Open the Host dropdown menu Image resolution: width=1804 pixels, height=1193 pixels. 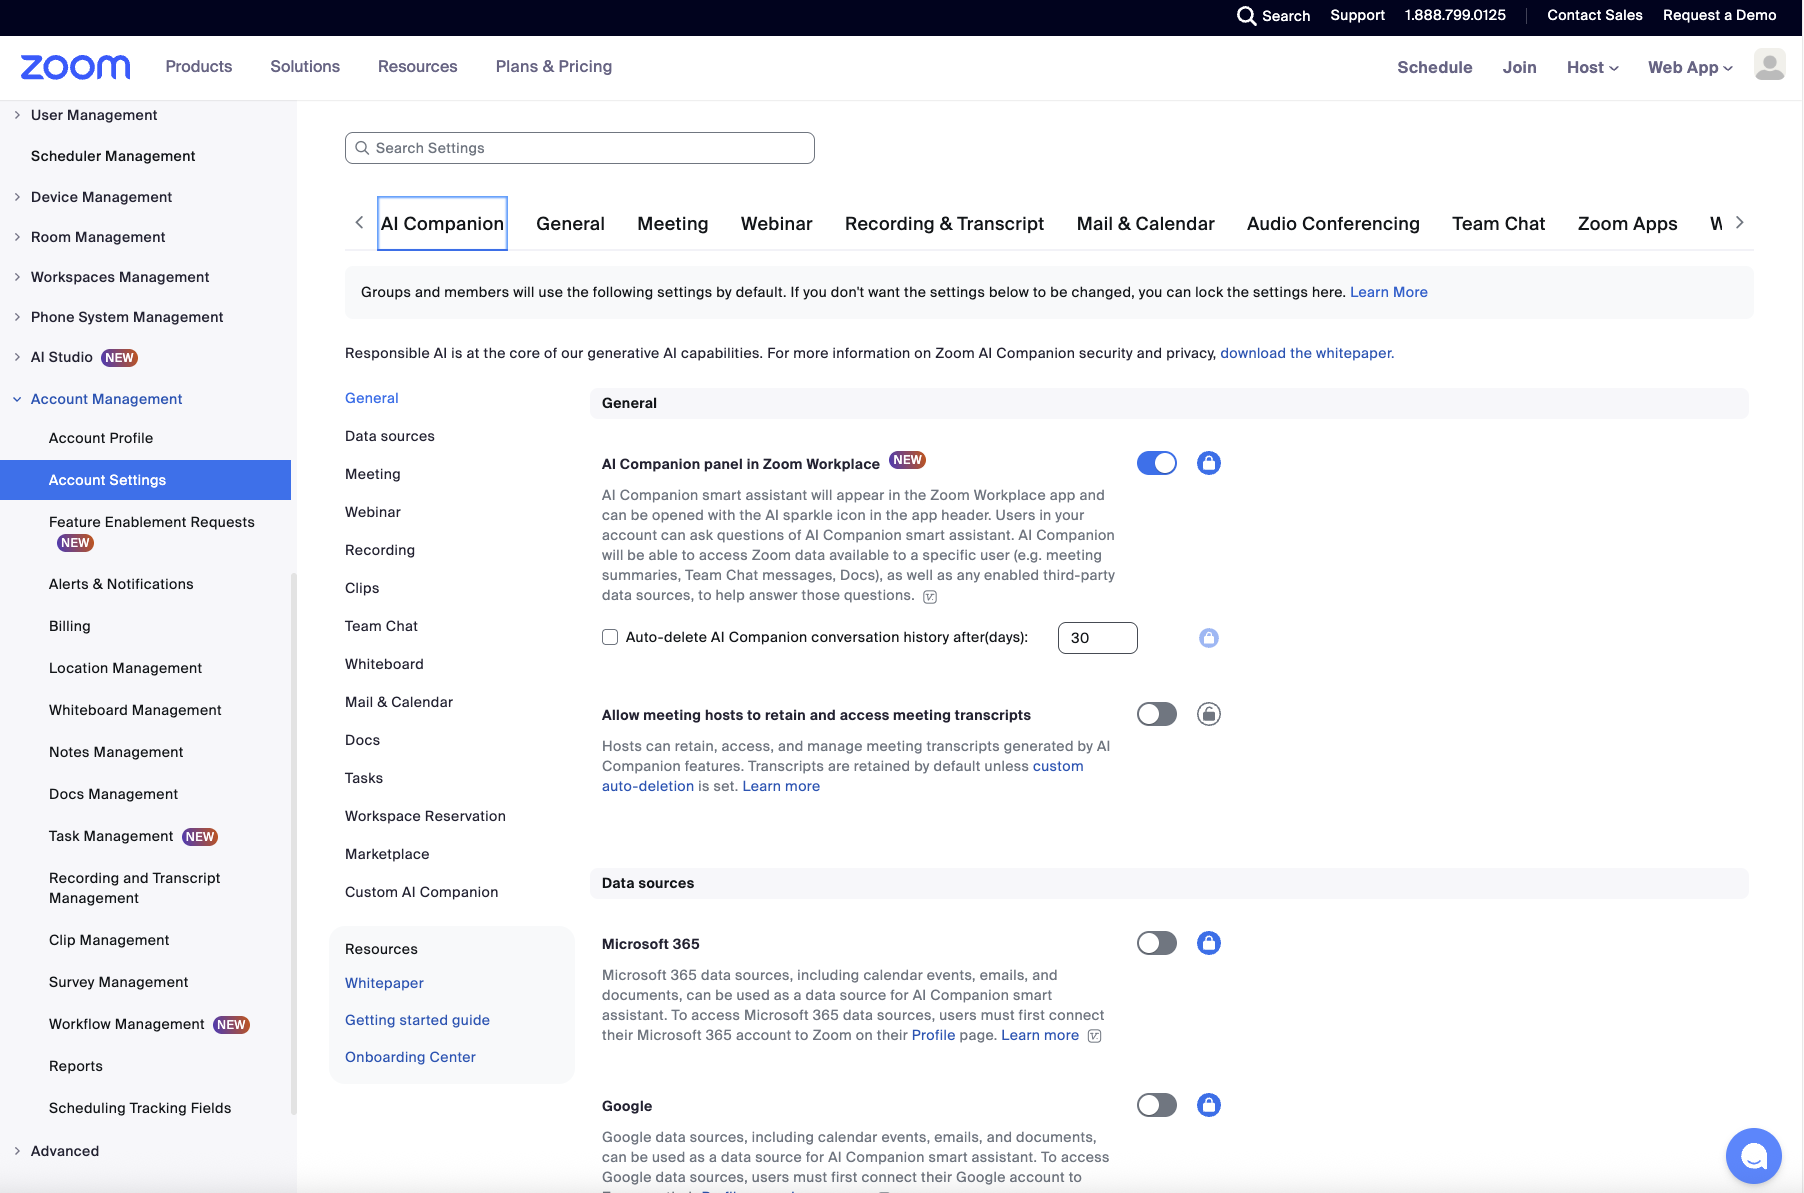pos(1592,67)
